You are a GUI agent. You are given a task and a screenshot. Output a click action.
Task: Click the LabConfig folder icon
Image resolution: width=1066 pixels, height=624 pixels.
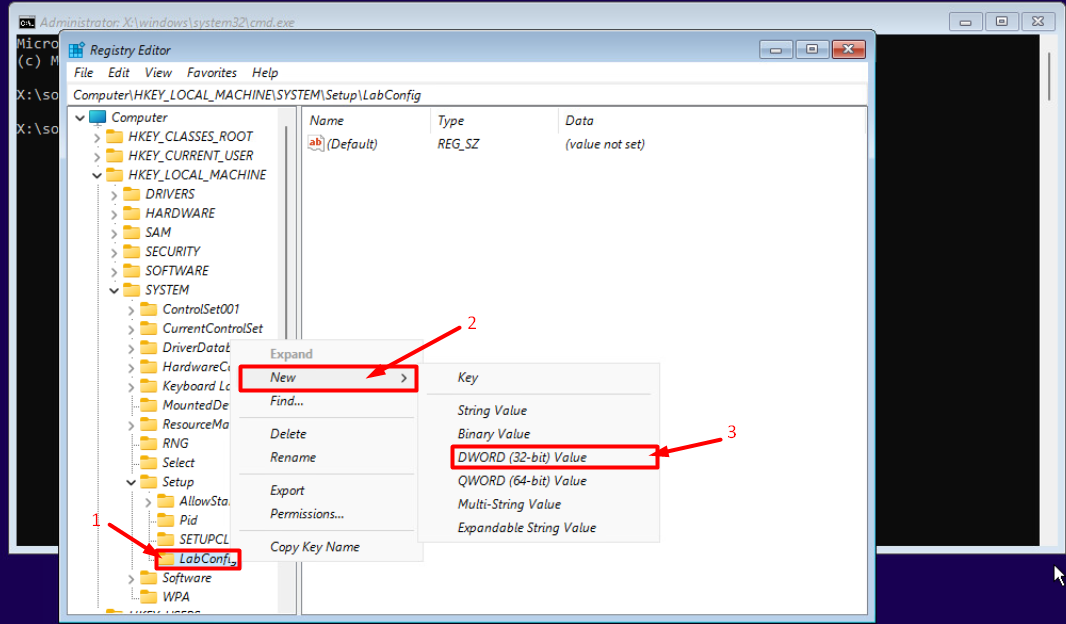pos(166,559)
